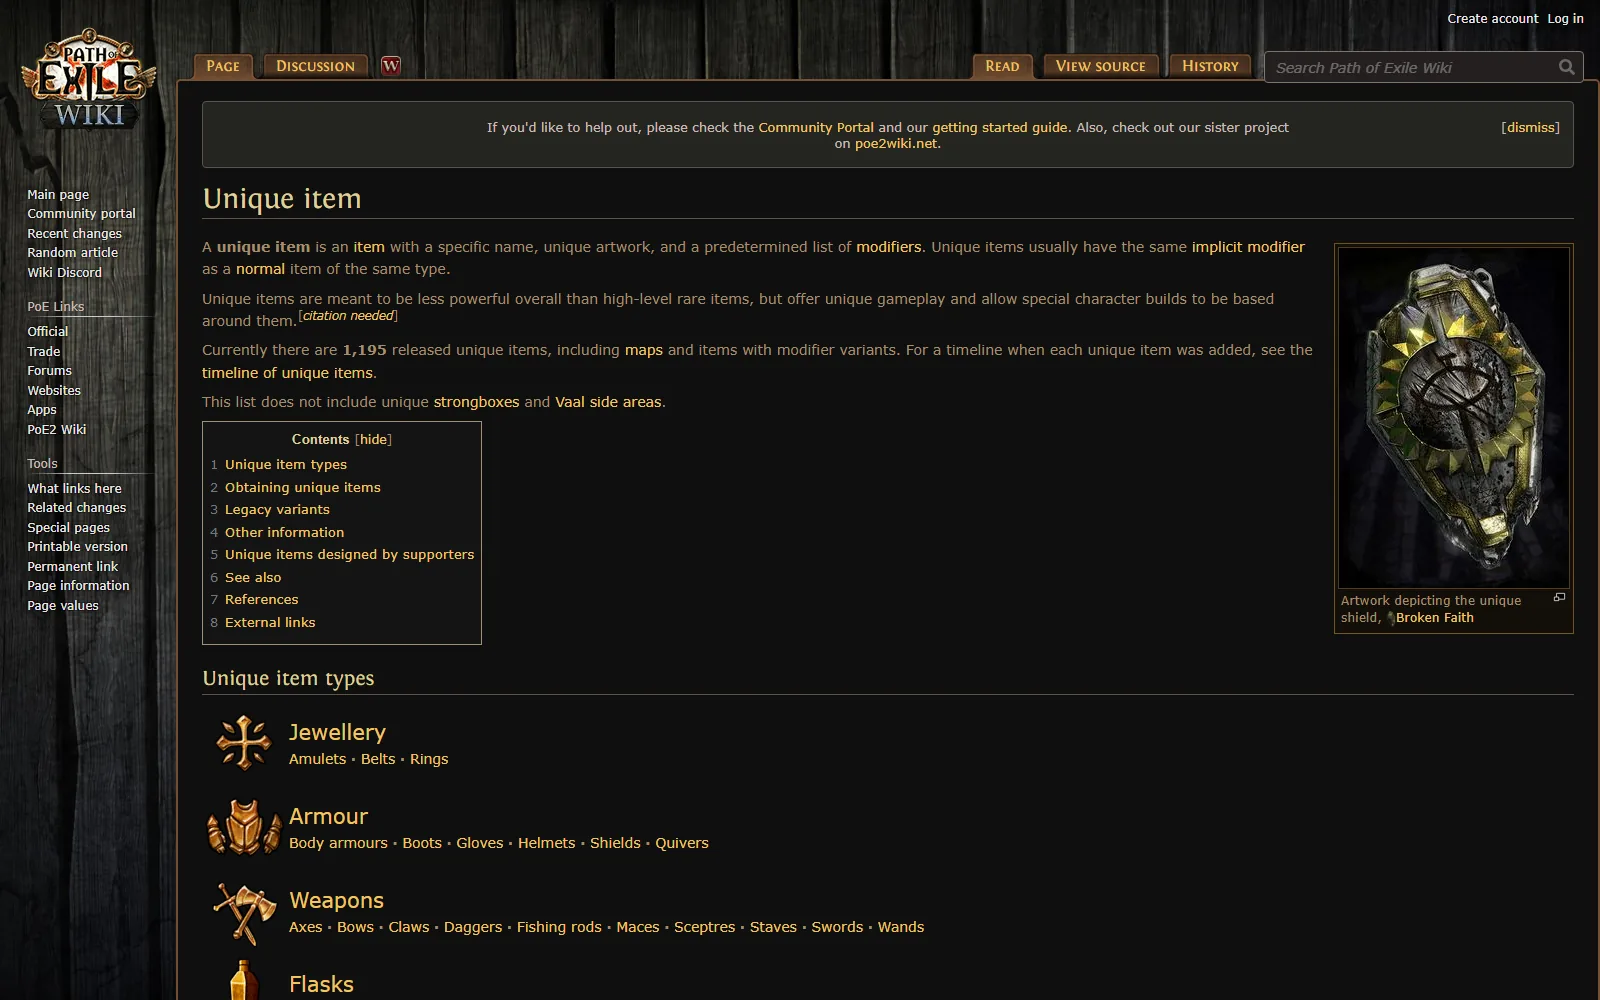1600x1000 pixels.
Task: Open the Broken Faith shield artwork
Action: click(x=1454, y=417)
